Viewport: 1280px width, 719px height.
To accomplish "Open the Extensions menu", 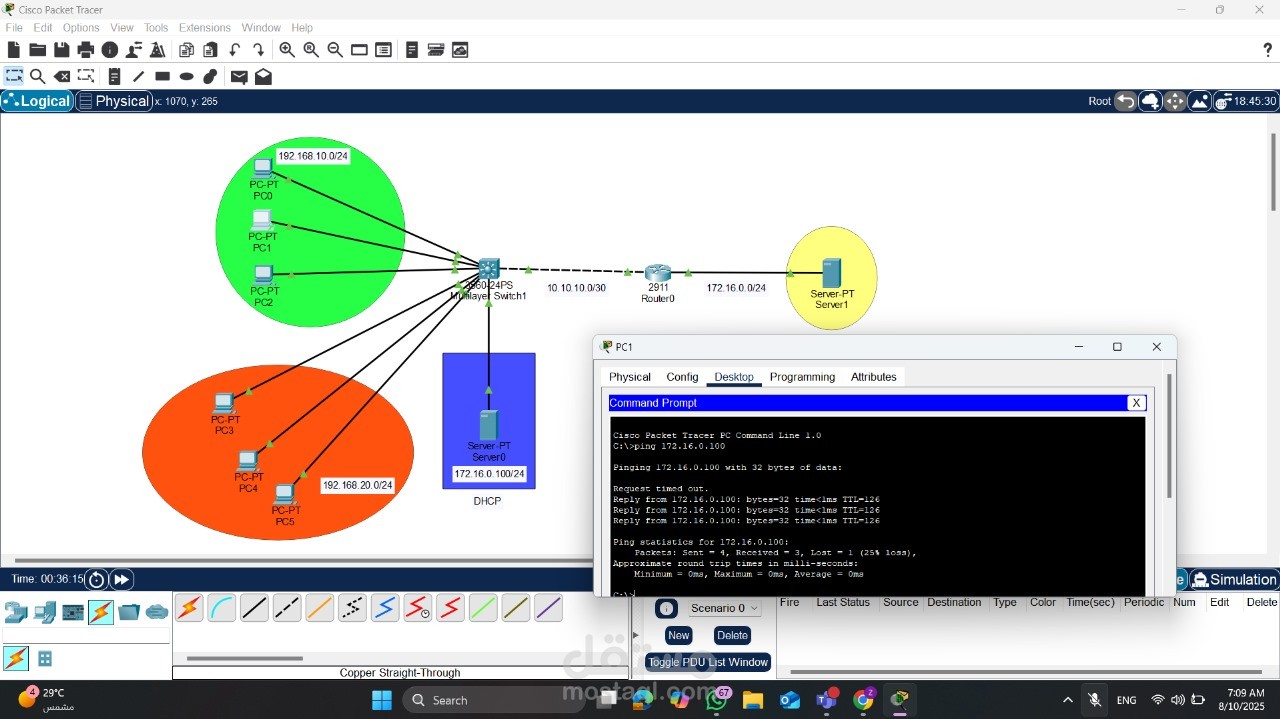I will tap(205, 28).
